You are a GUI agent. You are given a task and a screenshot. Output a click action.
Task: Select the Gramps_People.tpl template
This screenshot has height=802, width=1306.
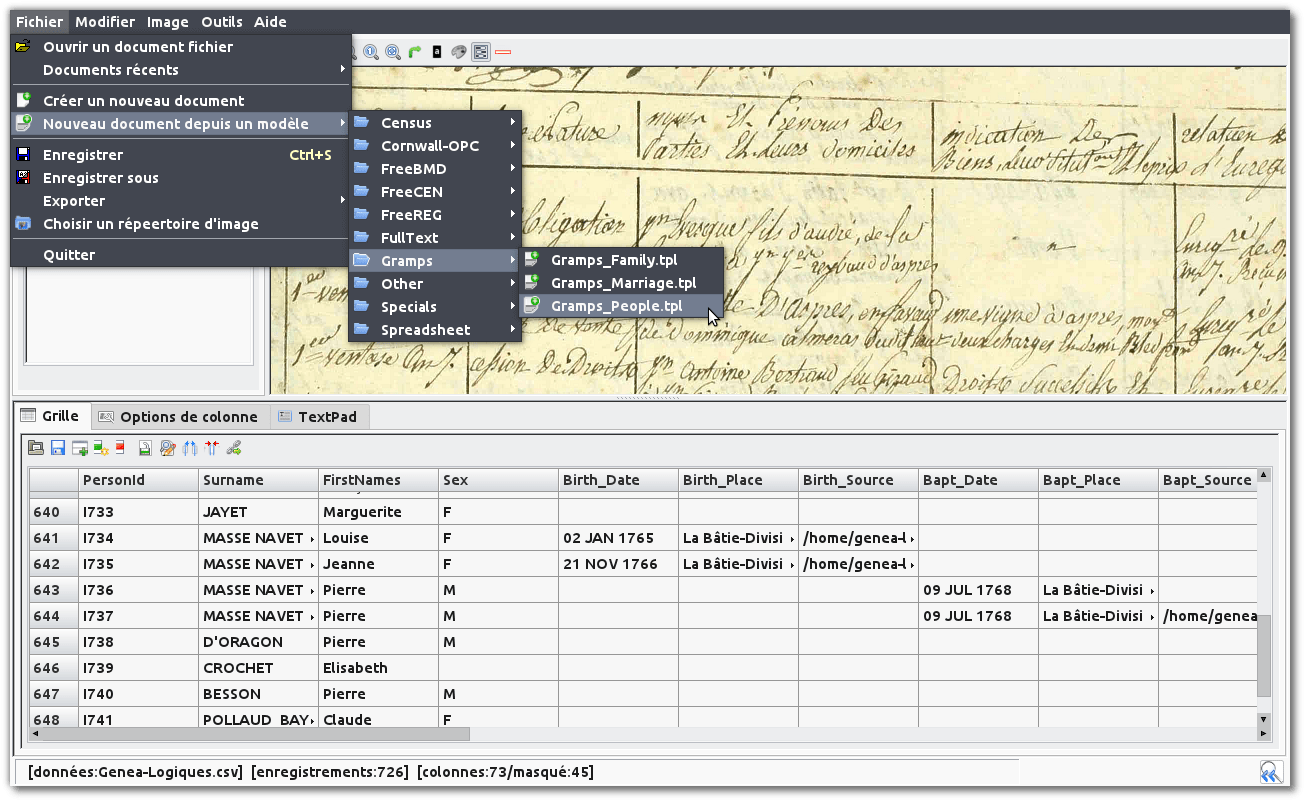[621, 306]
